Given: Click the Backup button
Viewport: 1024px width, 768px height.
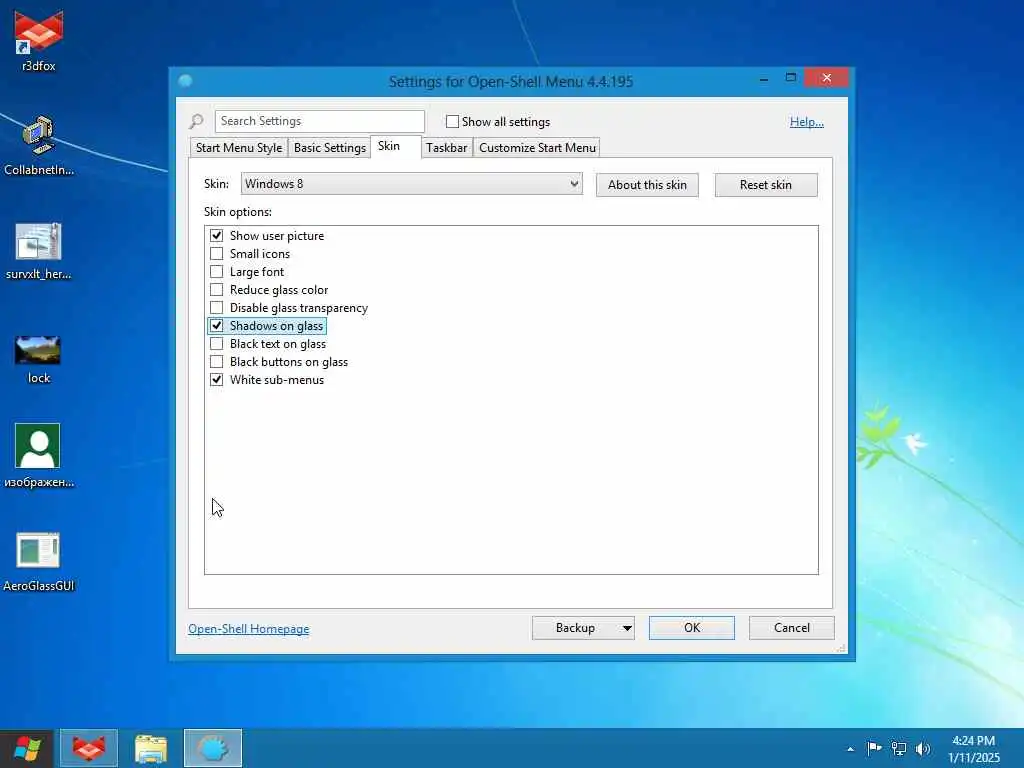Looking at the screenshot, I should click(x=575, y=628).
